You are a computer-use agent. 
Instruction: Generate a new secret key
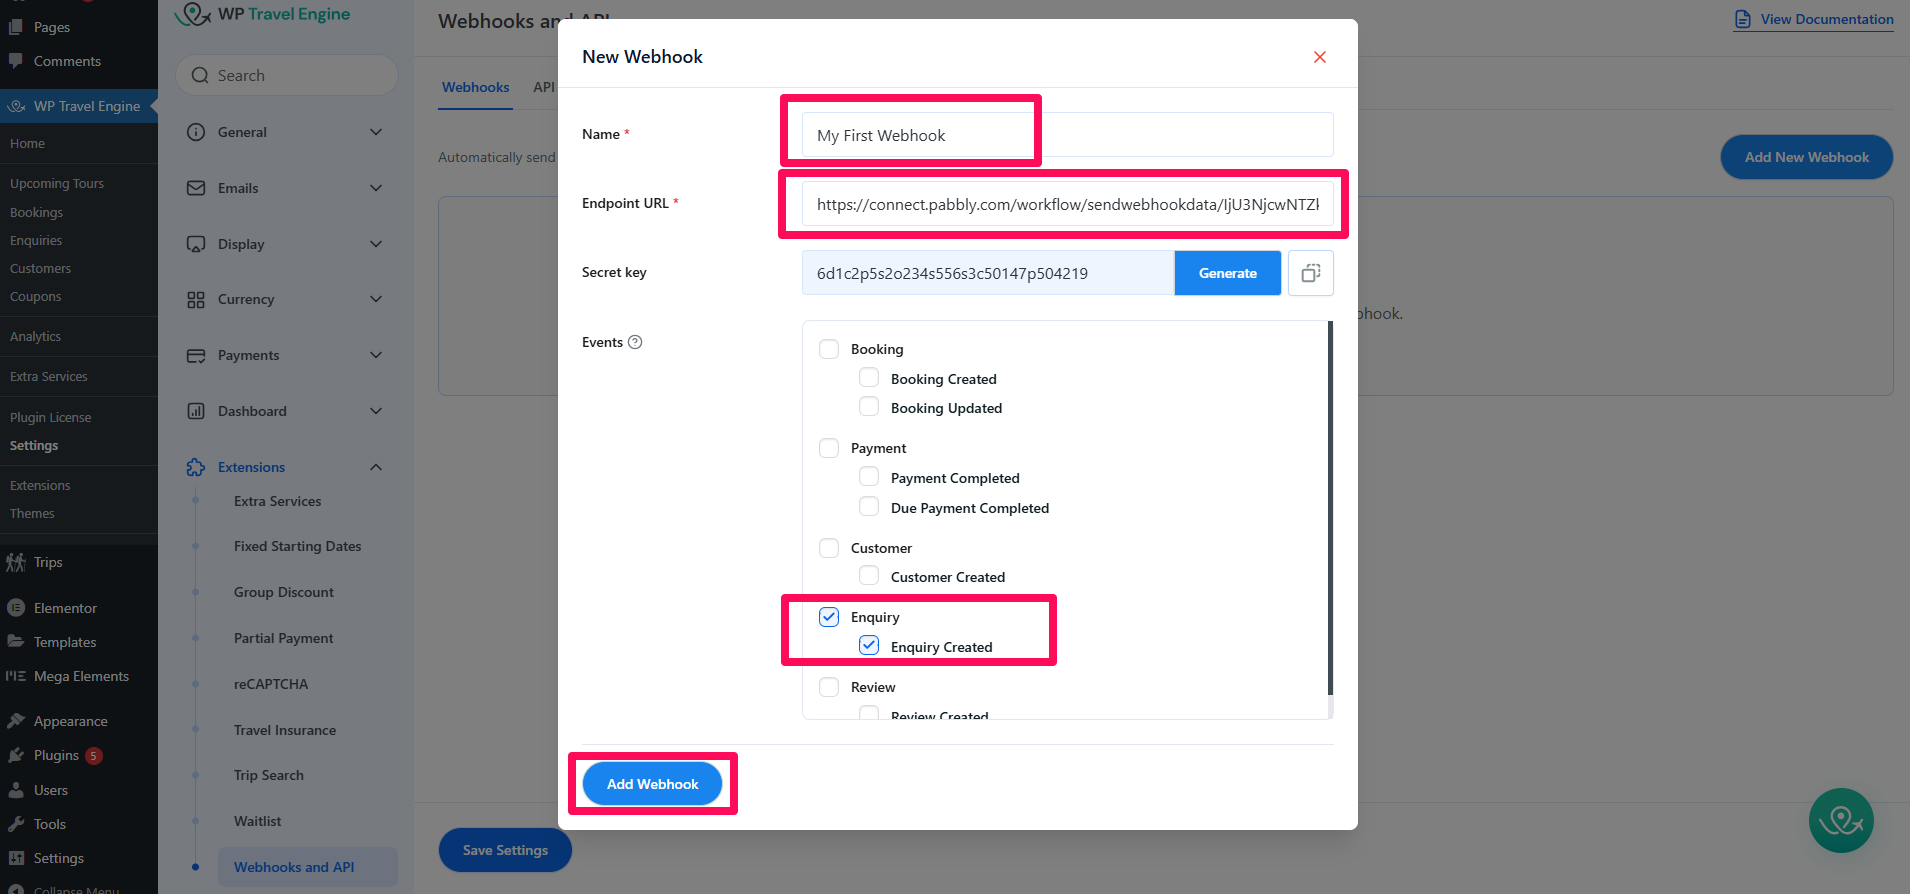point(1227,273)
